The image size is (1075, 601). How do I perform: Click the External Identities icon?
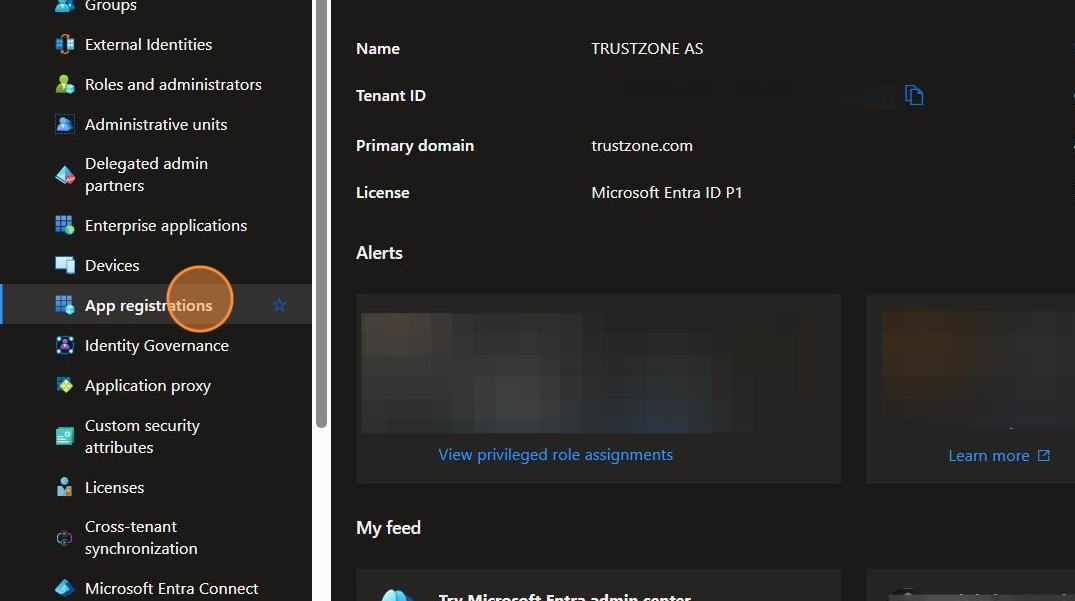click(64, 45)
